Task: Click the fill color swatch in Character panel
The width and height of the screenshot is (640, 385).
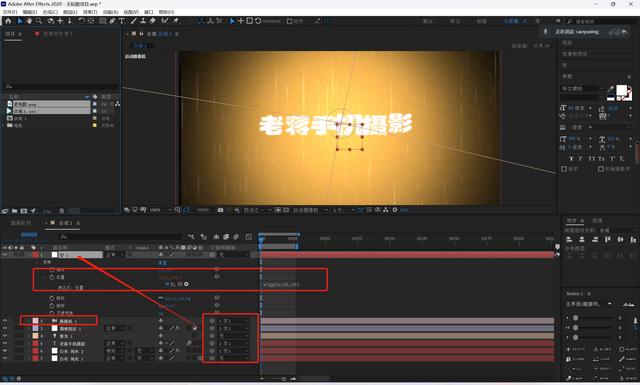Action: click(x=621, y=91)
